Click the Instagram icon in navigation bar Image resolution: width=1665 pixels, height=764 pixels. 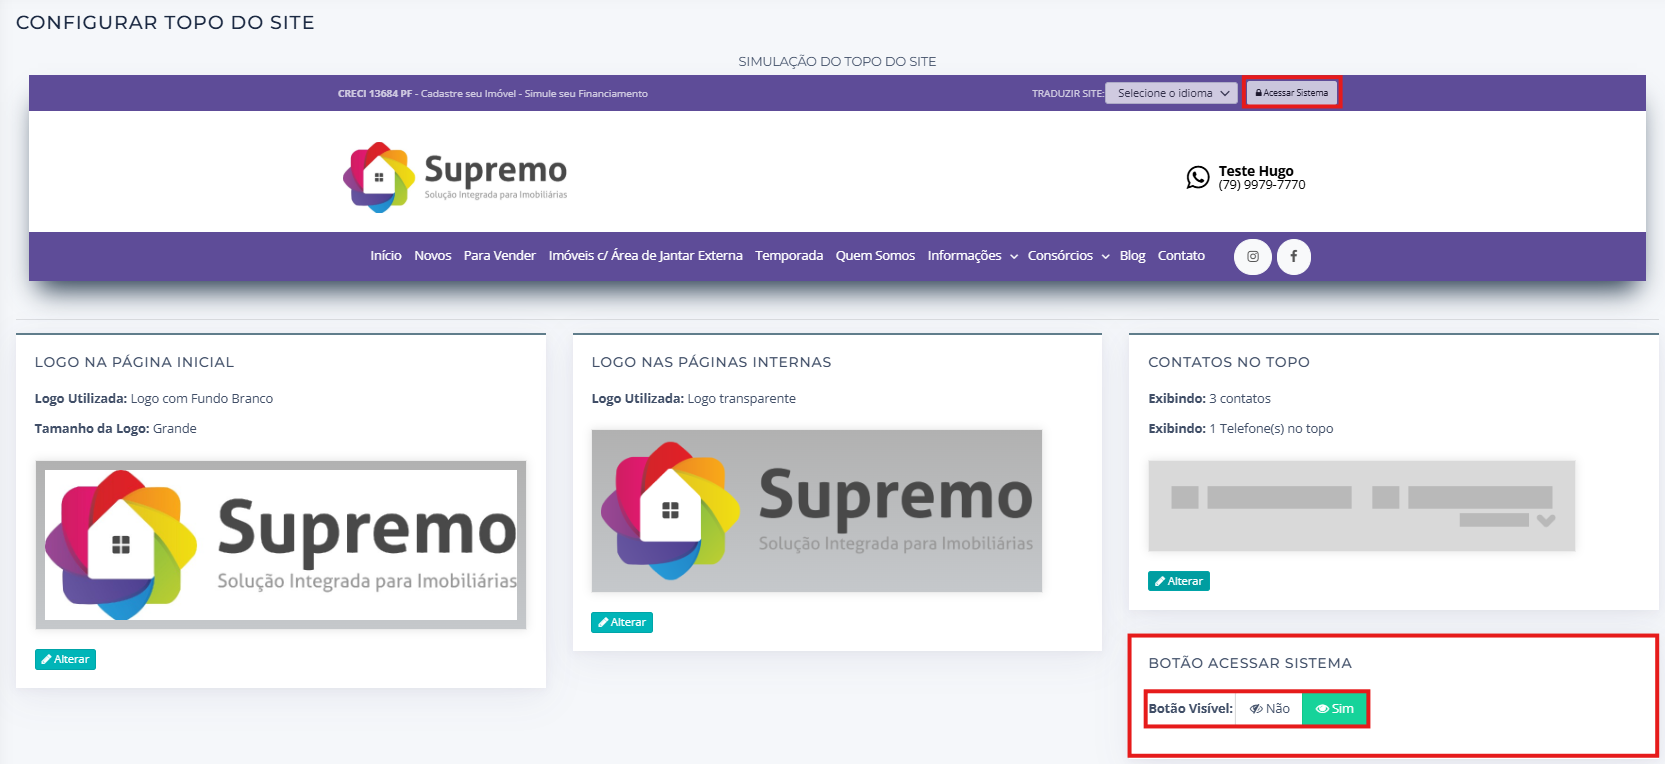1252,256
